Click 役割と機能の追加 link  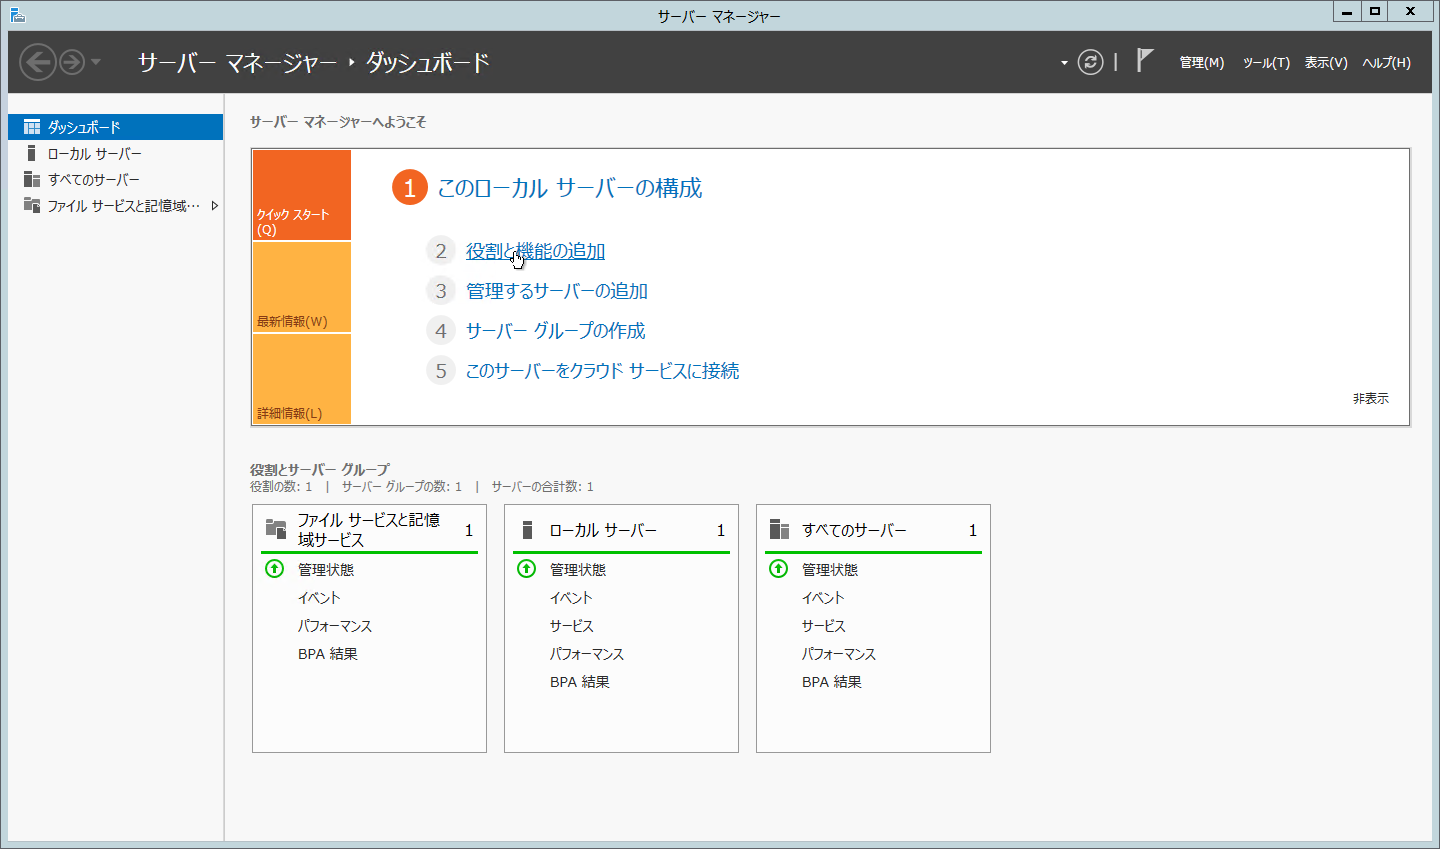coord(535,251)
